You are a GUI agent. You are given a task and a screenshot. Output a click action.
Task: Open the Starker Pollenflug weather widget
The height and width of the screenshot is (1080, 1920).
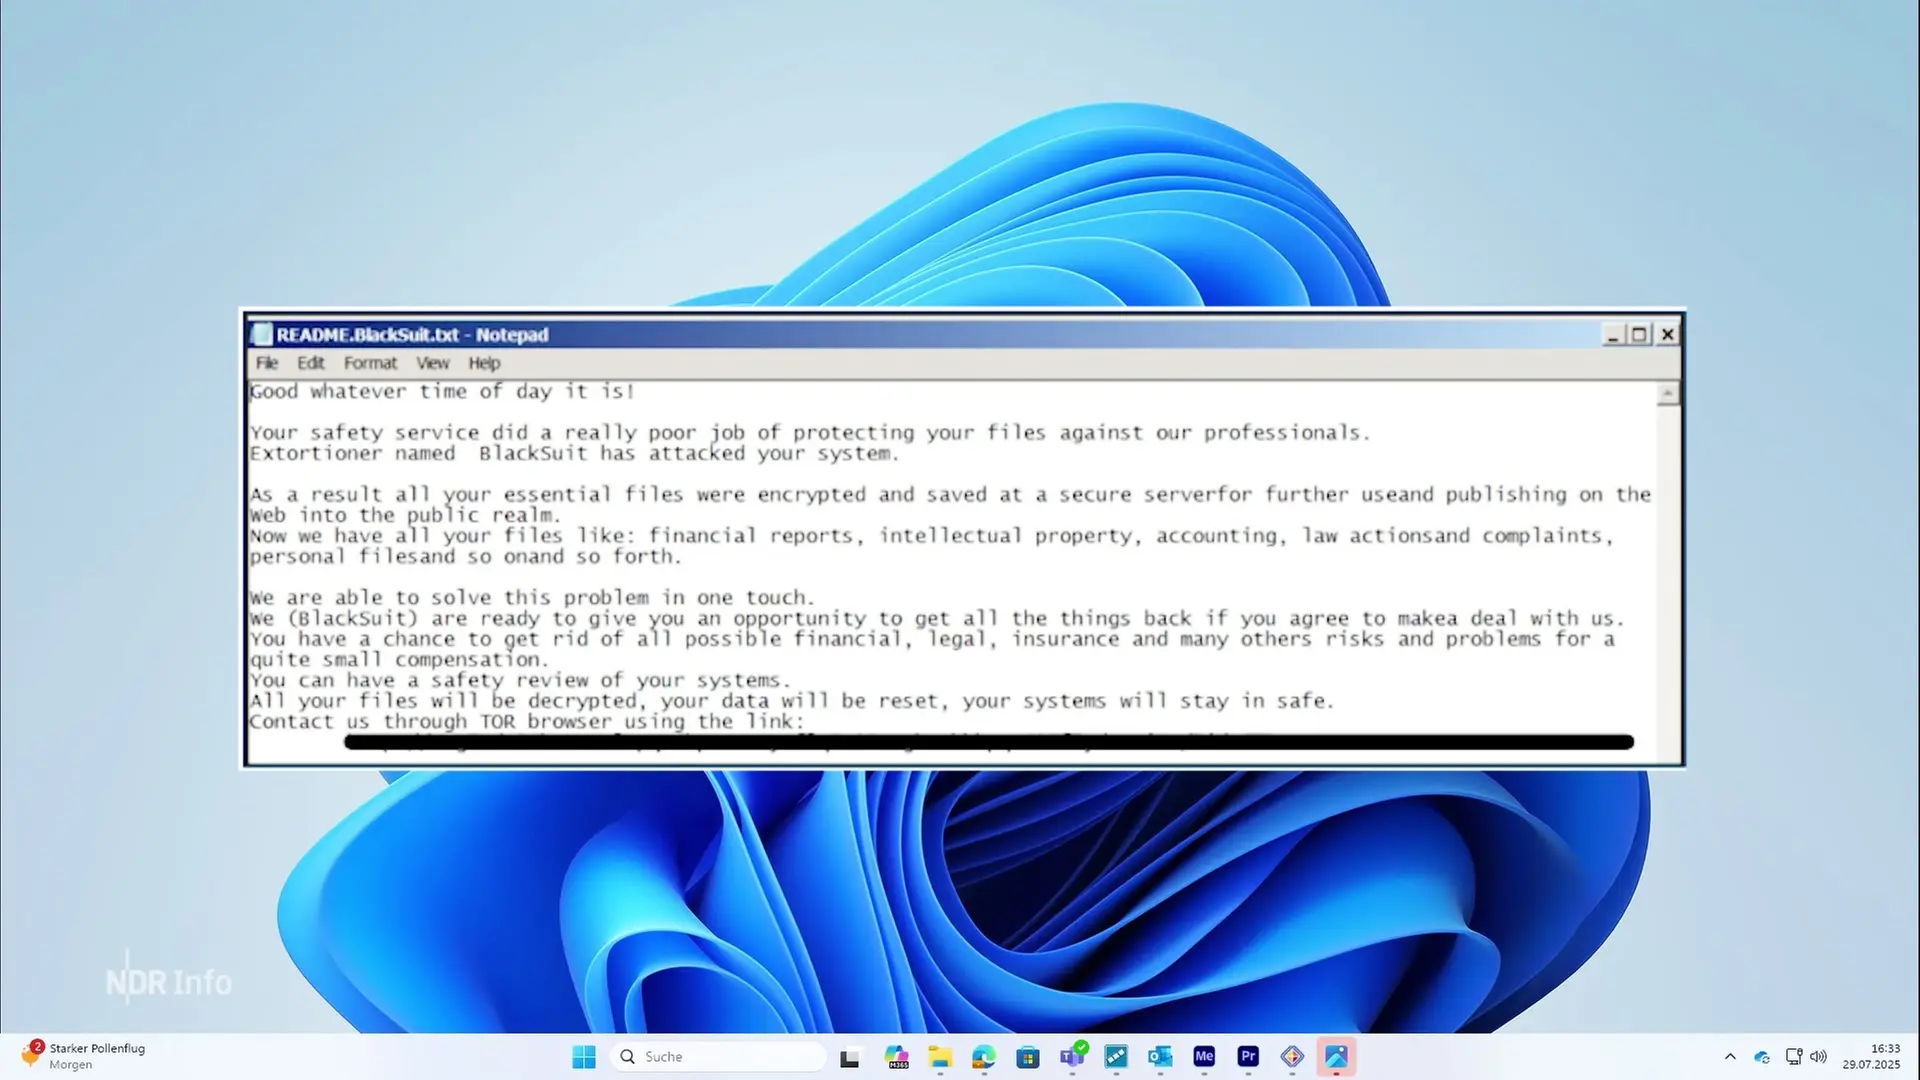tap(84, 1057)
